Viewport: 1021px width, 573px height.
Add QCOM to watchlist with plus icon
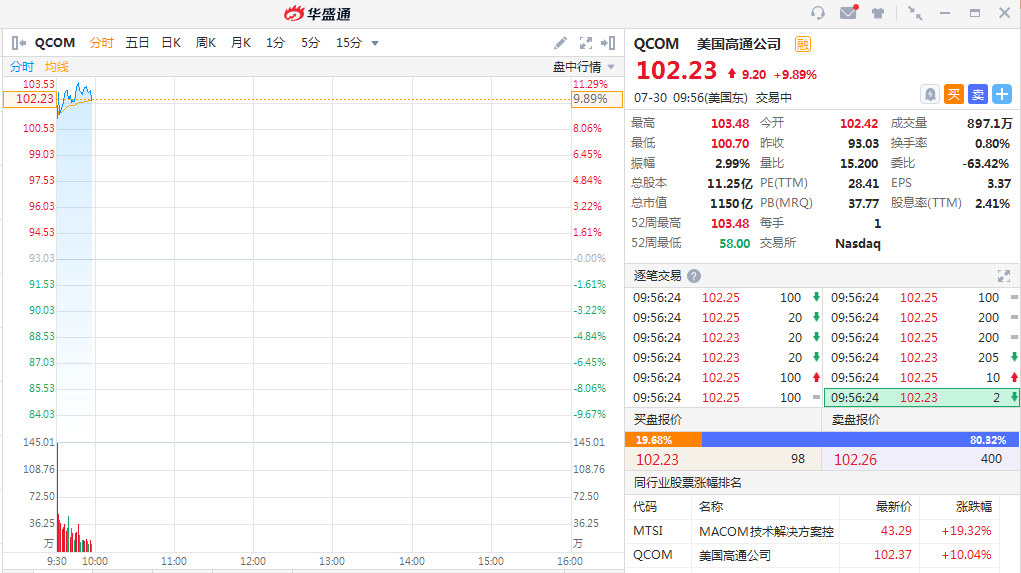click(1001, 94)
